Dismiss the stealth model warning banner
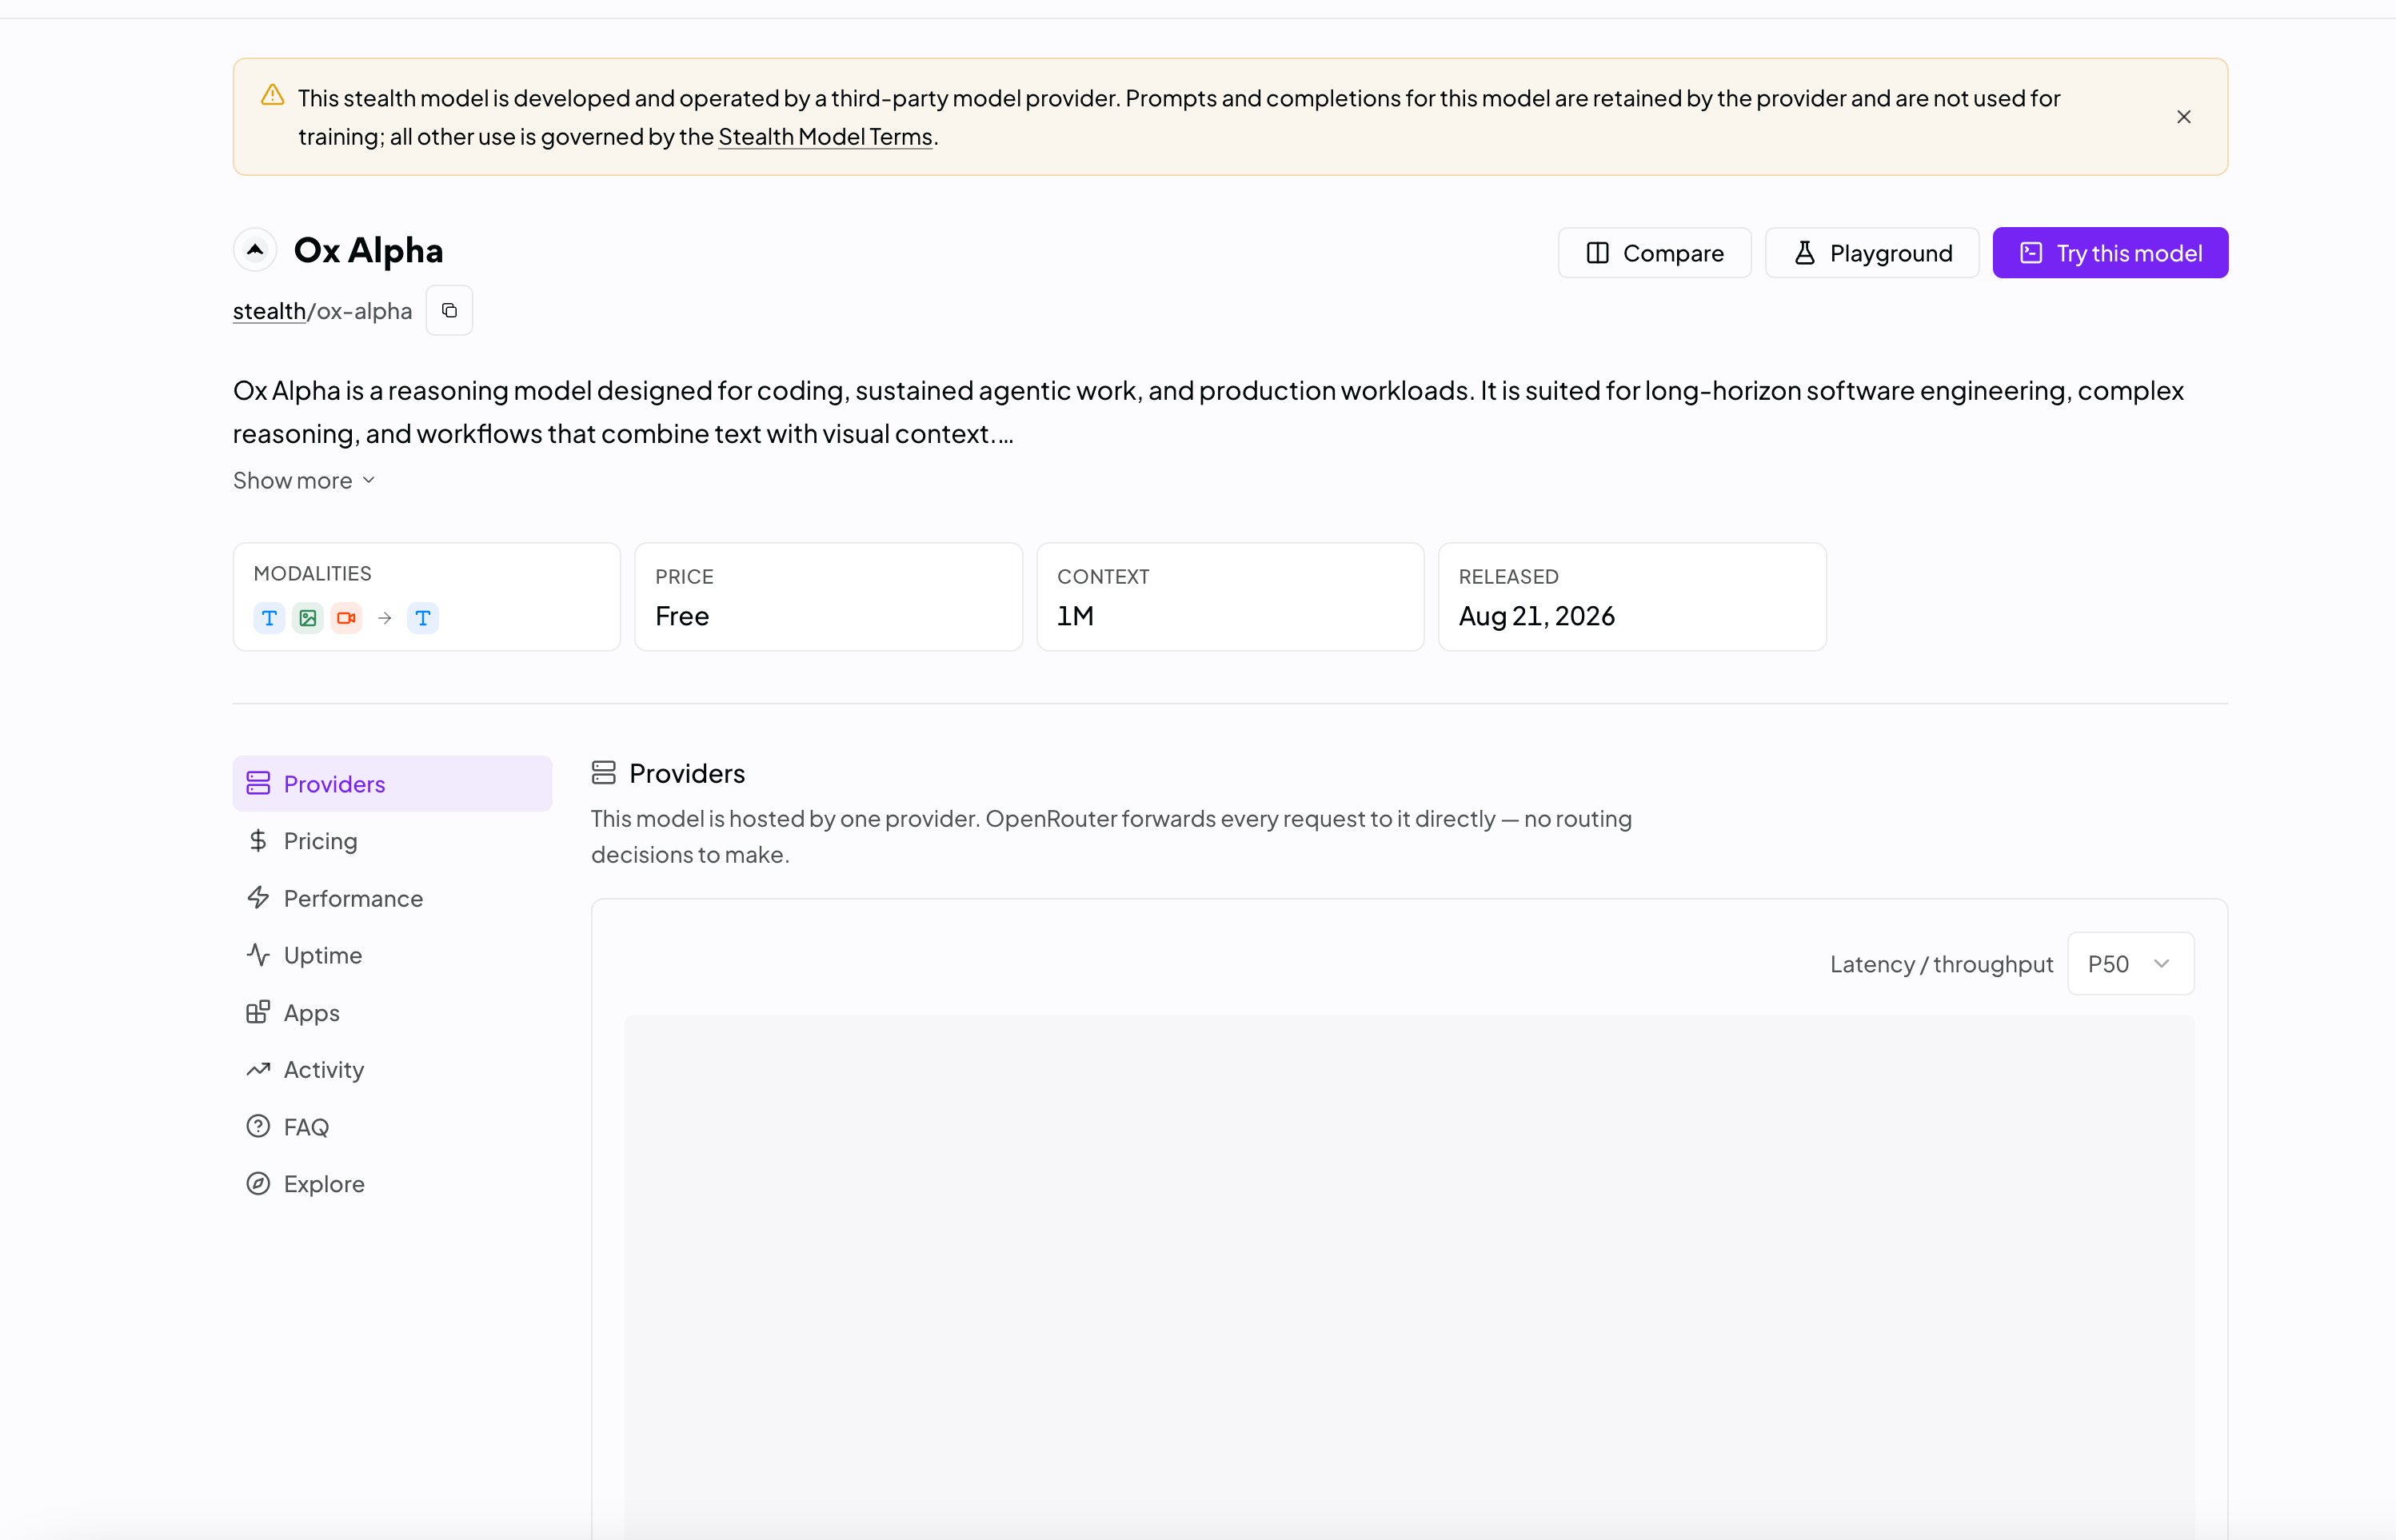The width and height of the screenshot is (2396, 1540). (2183, 117)
